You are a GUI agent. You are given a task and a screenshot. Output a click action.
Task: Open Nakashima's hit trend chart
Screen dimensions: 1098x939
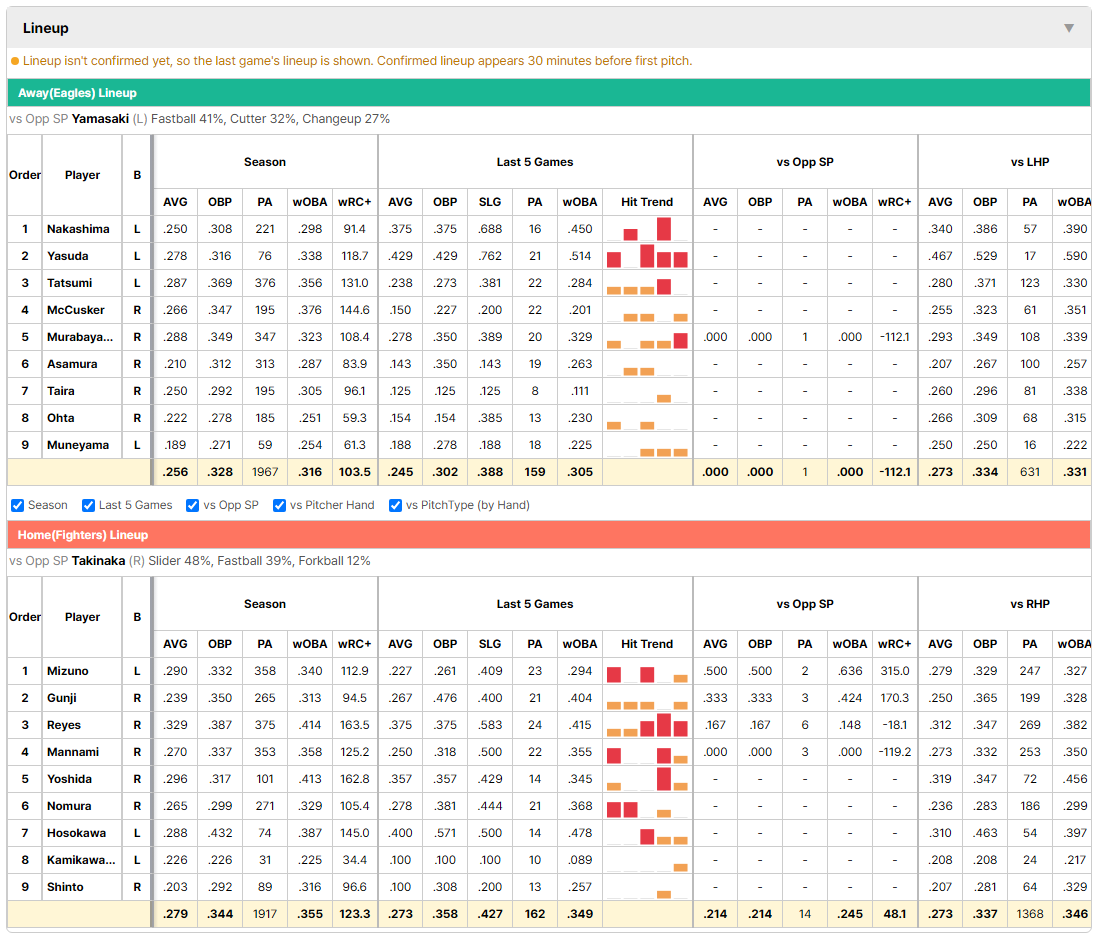click(x=647, y=229)
